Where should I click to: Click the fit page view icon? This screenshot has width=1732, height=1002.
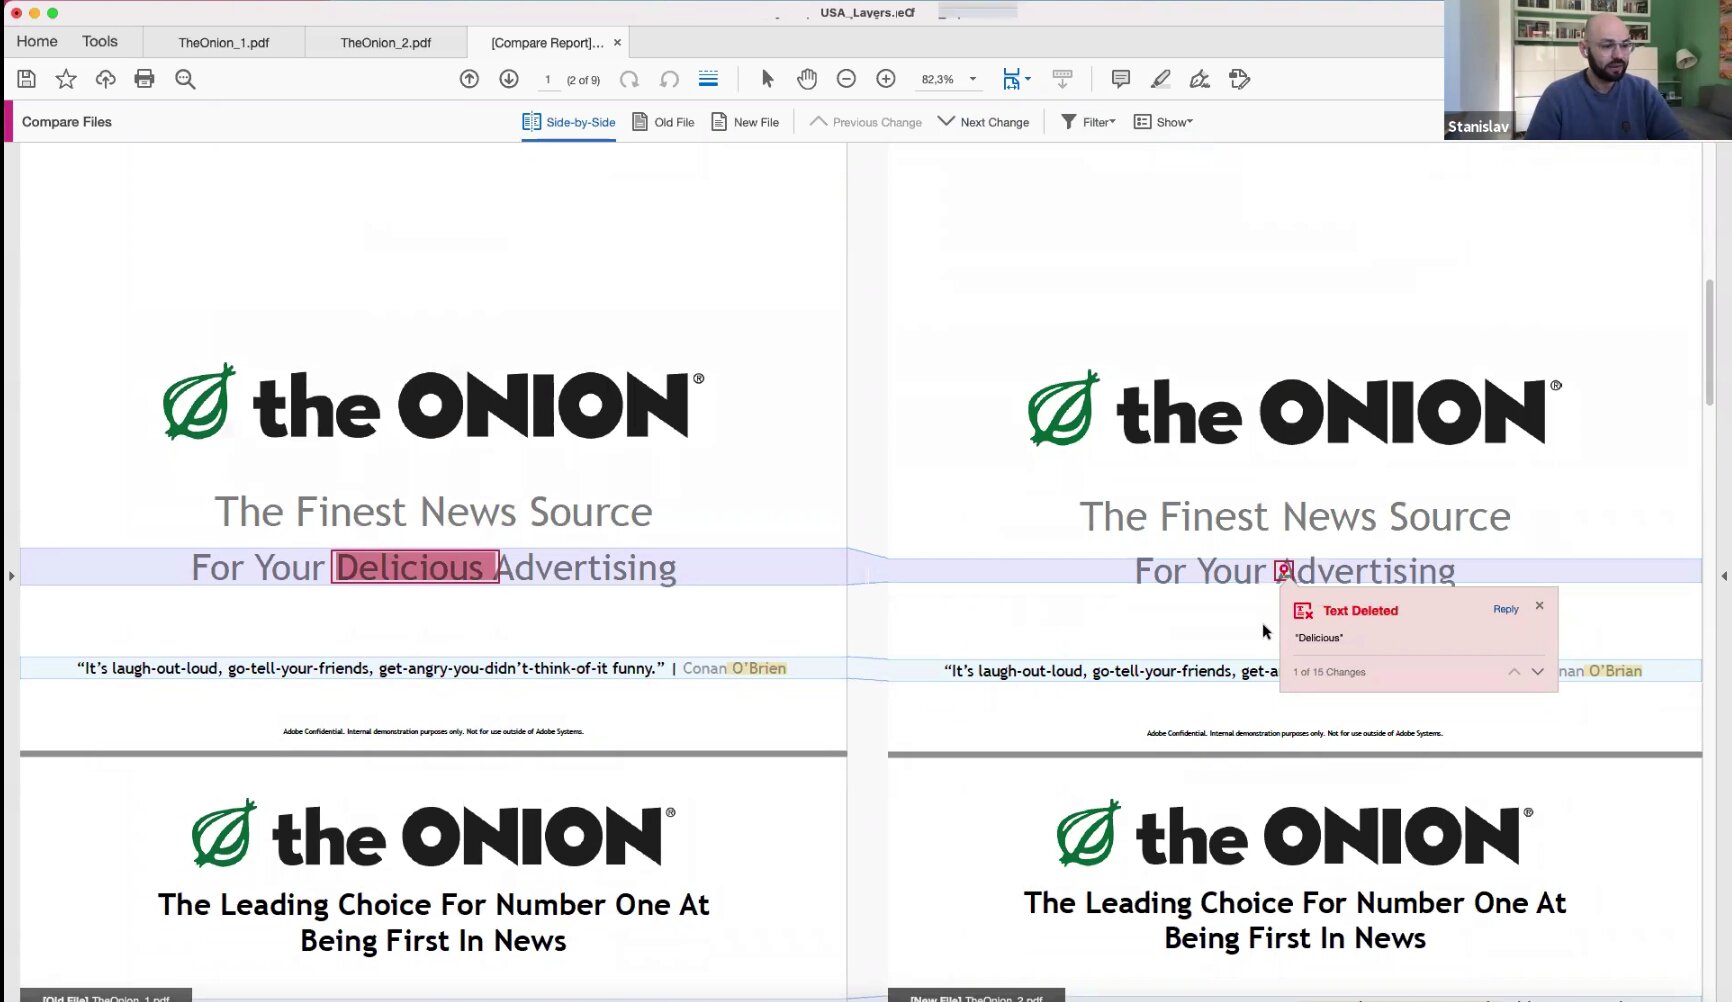[1011, 79]
